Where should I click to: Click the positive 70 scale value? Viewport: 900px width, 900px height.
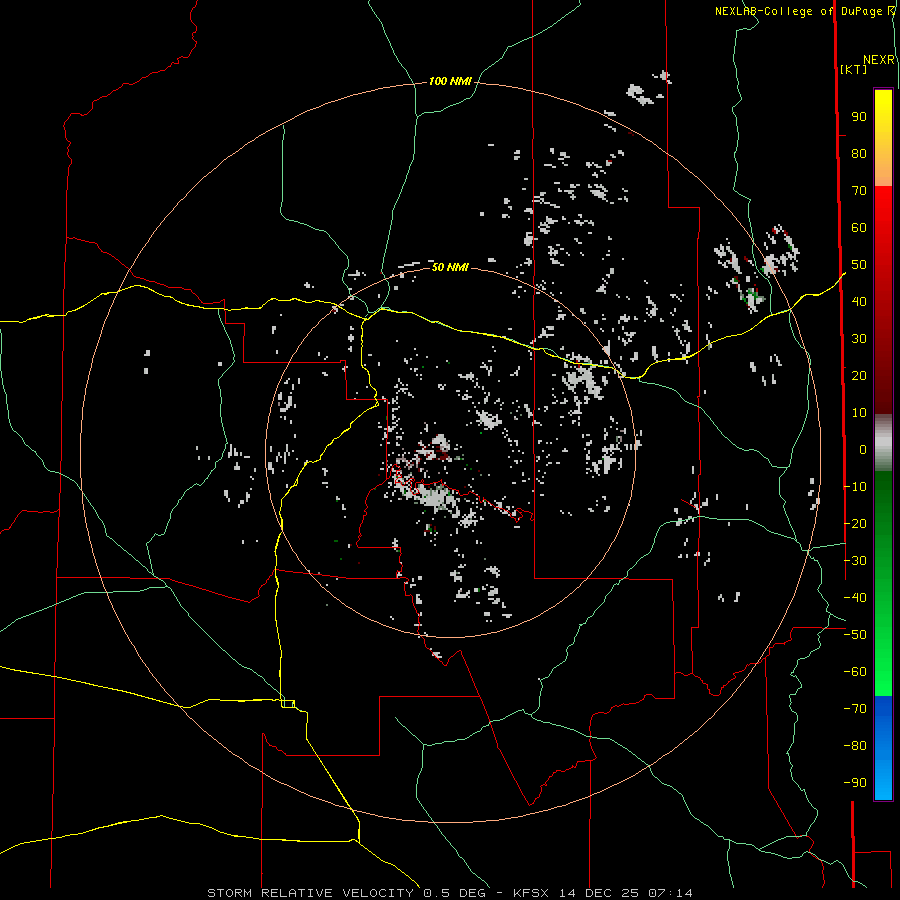pyautogui.click(x=859, y=191)
